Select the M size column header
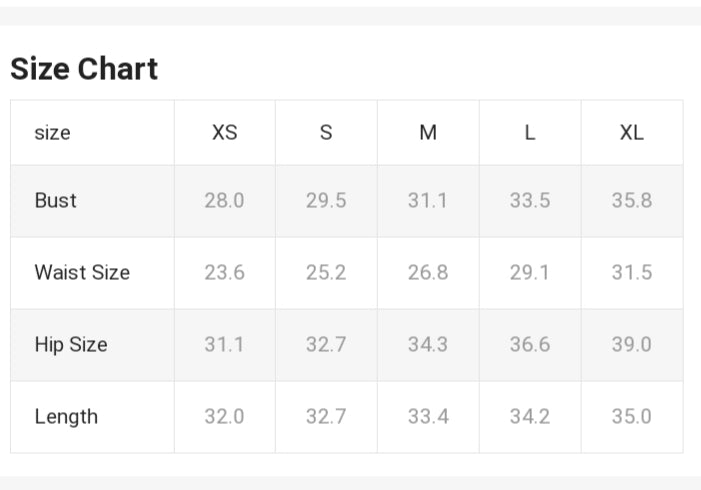Viewport: 701px width, 490px height. coord(428,133)
